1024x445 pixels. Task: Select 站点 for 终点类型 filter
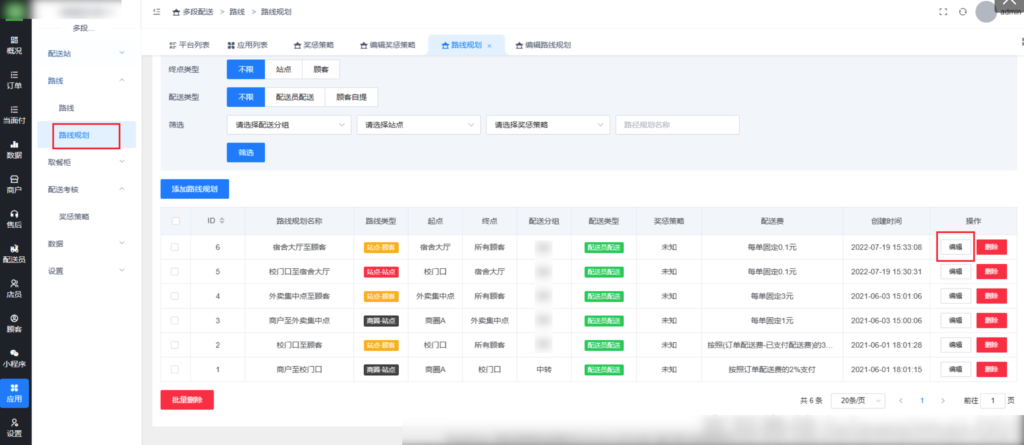click(x=283, y=69)
